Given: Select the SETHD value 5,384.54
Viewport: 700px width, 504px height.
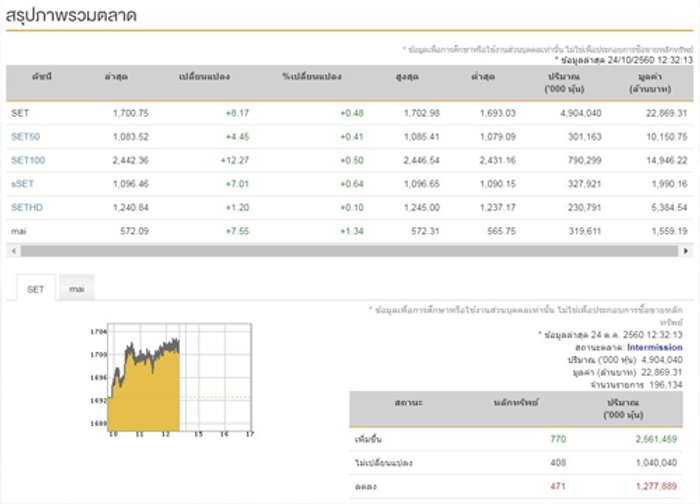Looking at the screenshot, I should pos(669,208).
